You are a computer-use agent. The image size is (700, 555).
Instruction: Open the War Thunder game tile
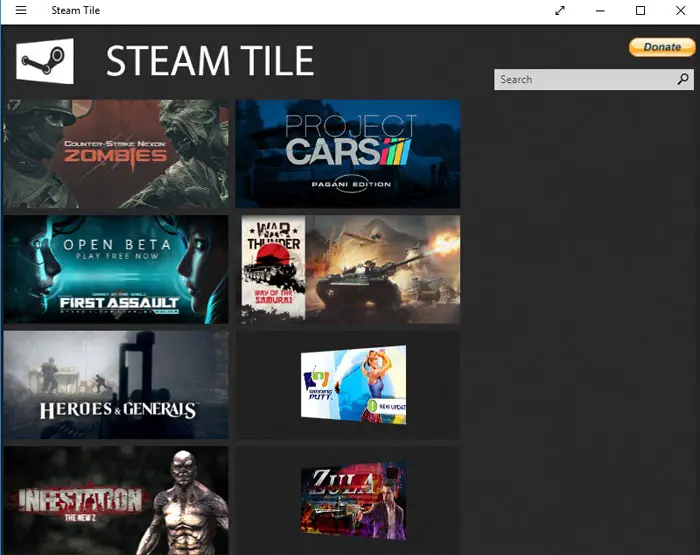point(350,269)
